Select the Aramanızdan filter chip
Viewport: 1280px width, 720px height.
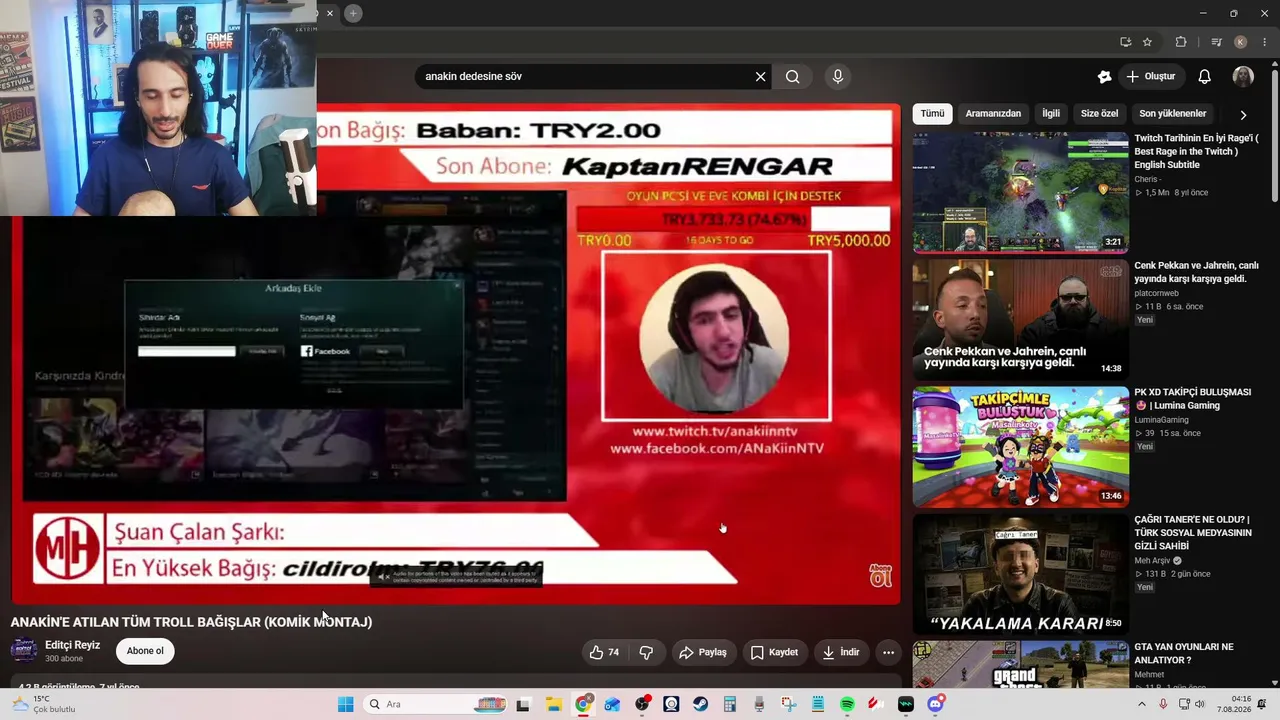point(993,113)
